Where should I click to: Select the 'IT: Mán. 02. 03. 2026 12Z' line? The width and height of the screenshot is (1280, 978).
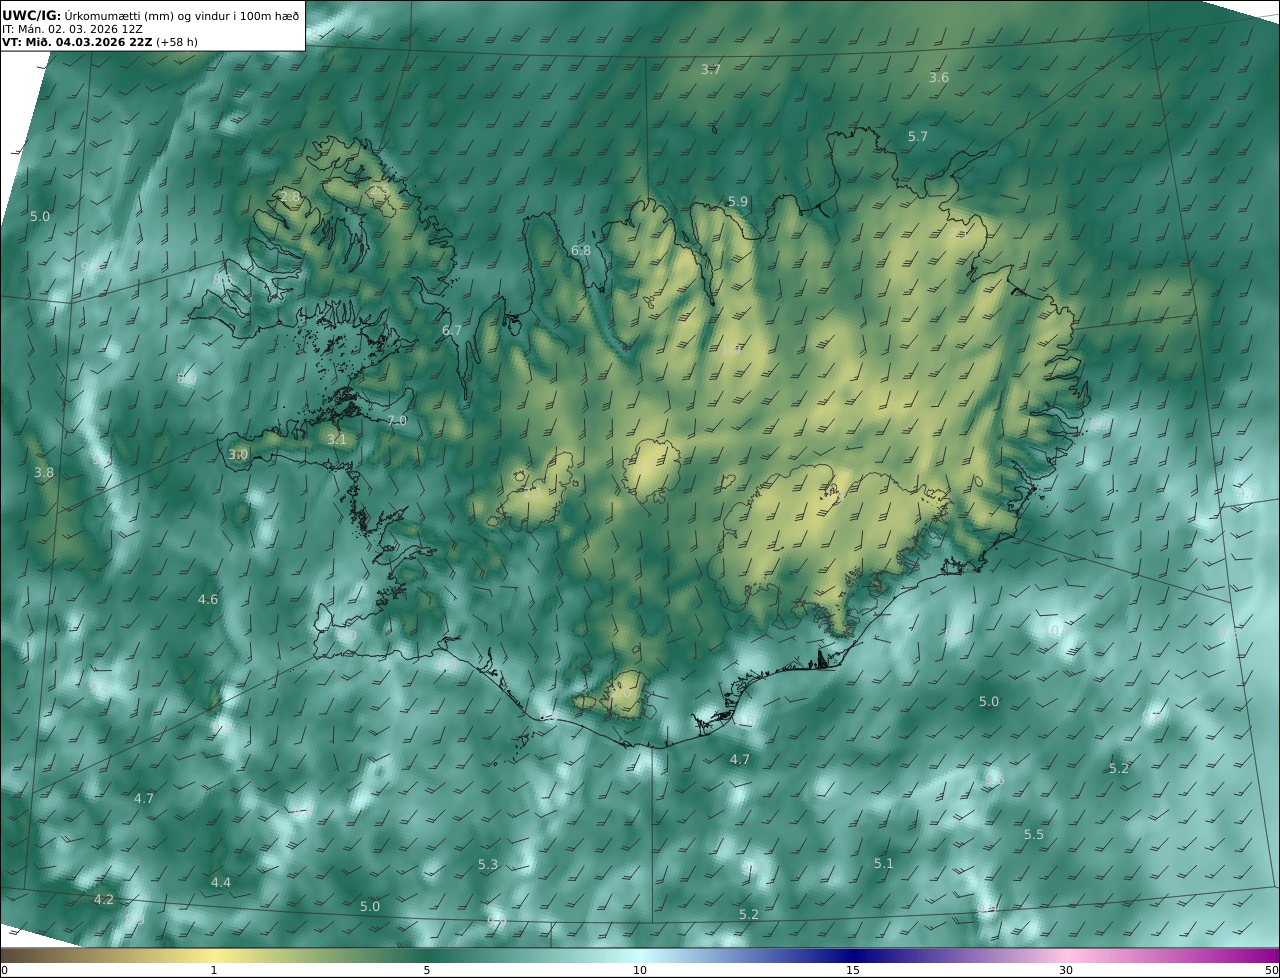click(x=72, y=29)
